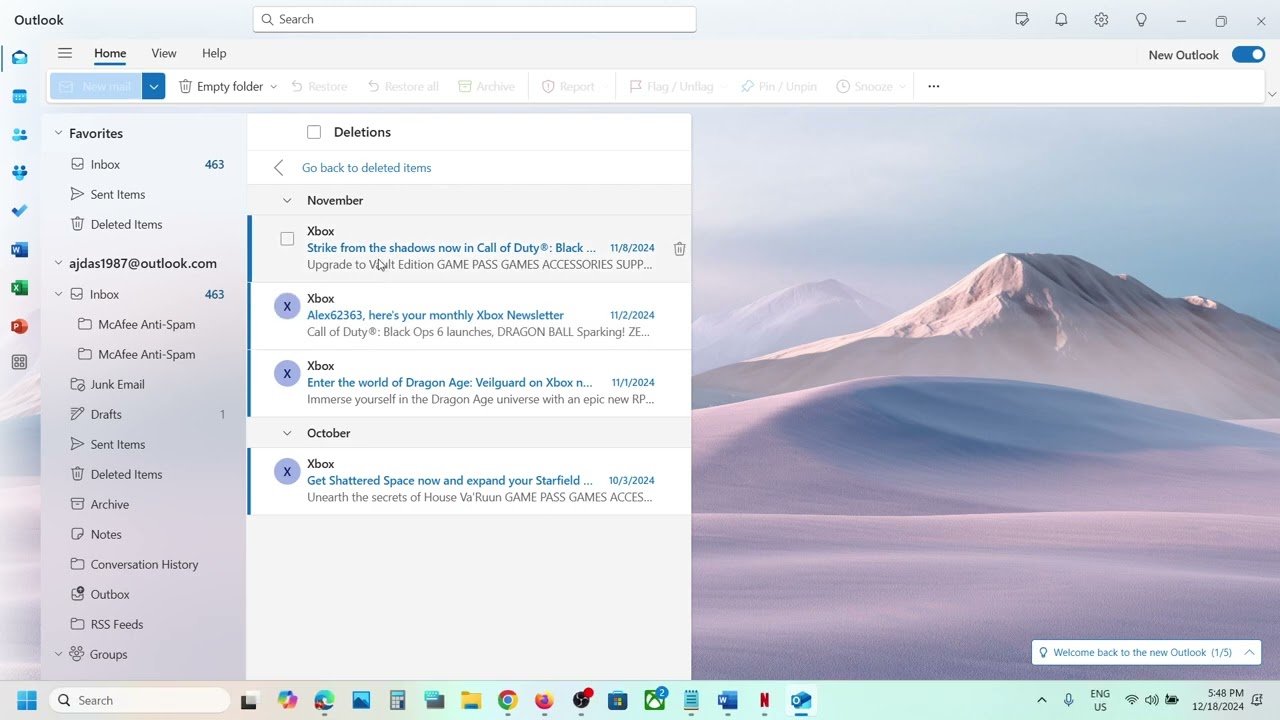Open Mail in the left app rail
Screen dimensions: 1280x720
19,58
